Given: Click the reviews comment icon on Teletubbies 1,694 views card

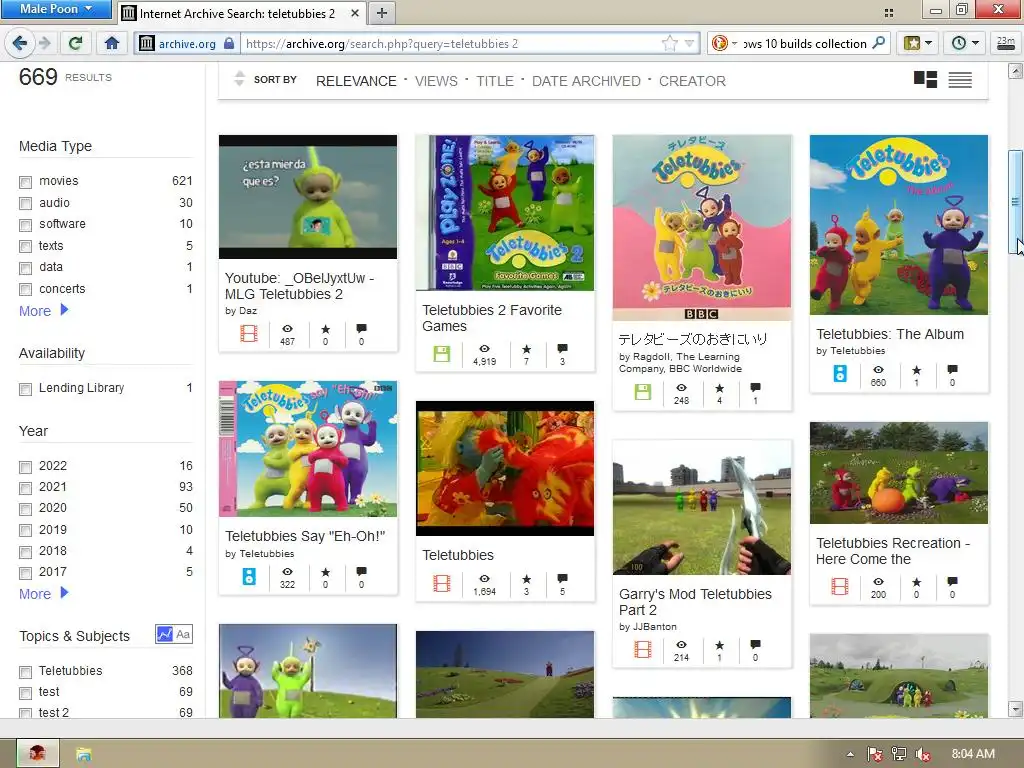Looking at the screenshot, I should pos(562,579).
